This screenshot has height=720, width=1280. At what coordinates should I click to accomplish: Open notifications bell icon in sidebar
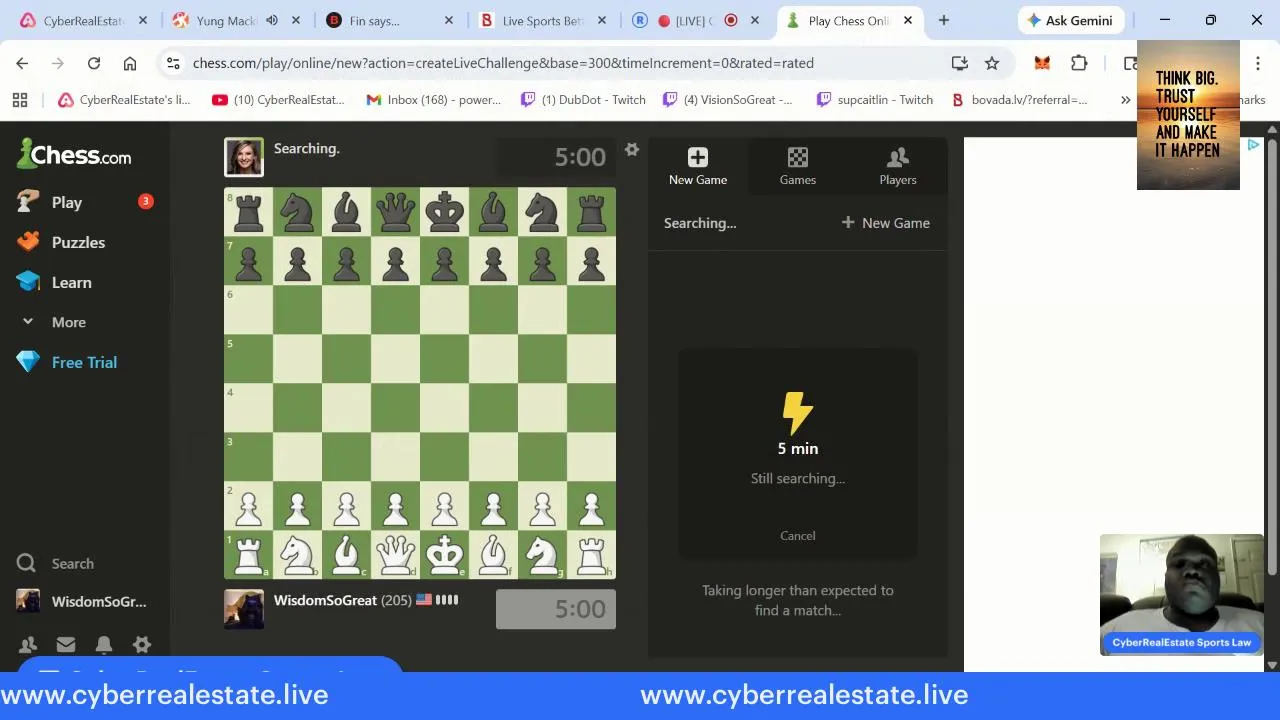104,645
